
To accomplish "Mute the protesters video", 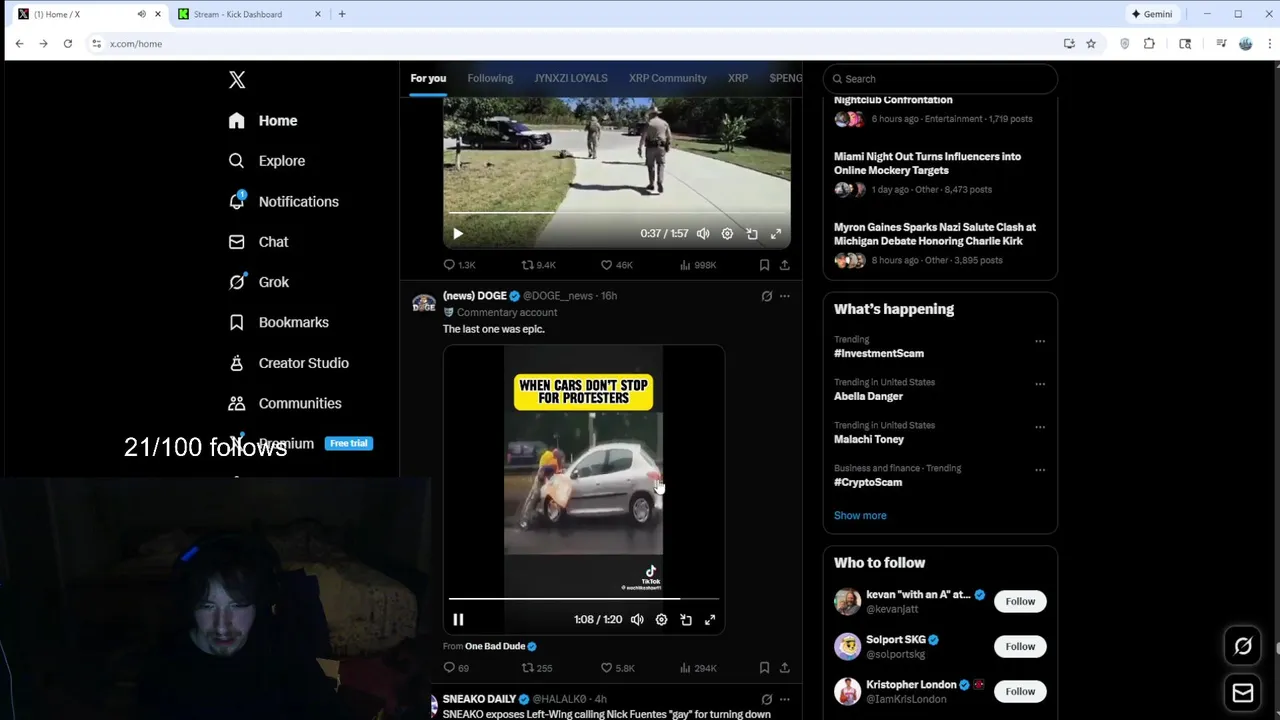I will coord(637,620).
